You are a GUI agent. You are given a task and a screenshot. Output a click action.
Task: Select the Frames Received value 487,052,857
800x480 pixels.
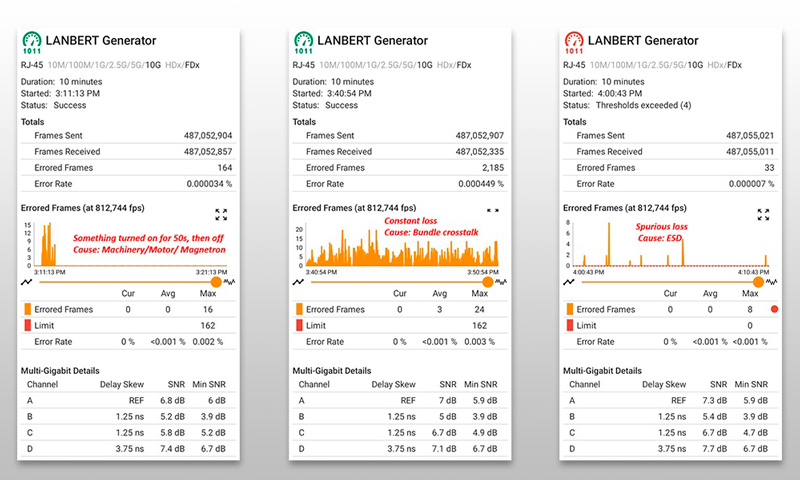tap(208, 151)
